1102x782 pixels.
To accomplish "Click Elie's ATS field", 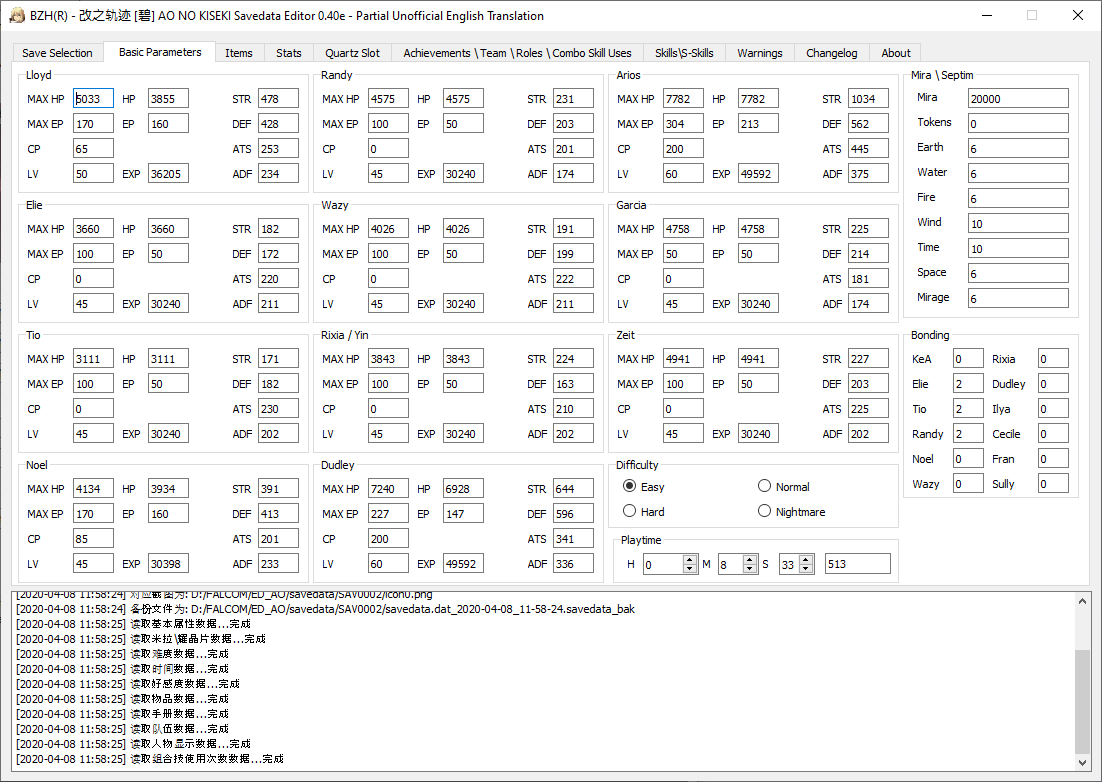I will tap(278, 279).
